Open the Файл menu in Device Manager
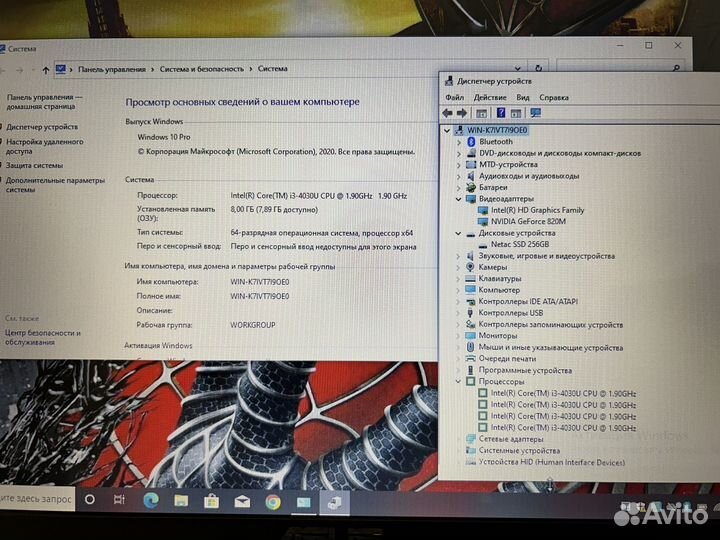The height and width of the screenshot is (540, 720). tap(455, 97)
